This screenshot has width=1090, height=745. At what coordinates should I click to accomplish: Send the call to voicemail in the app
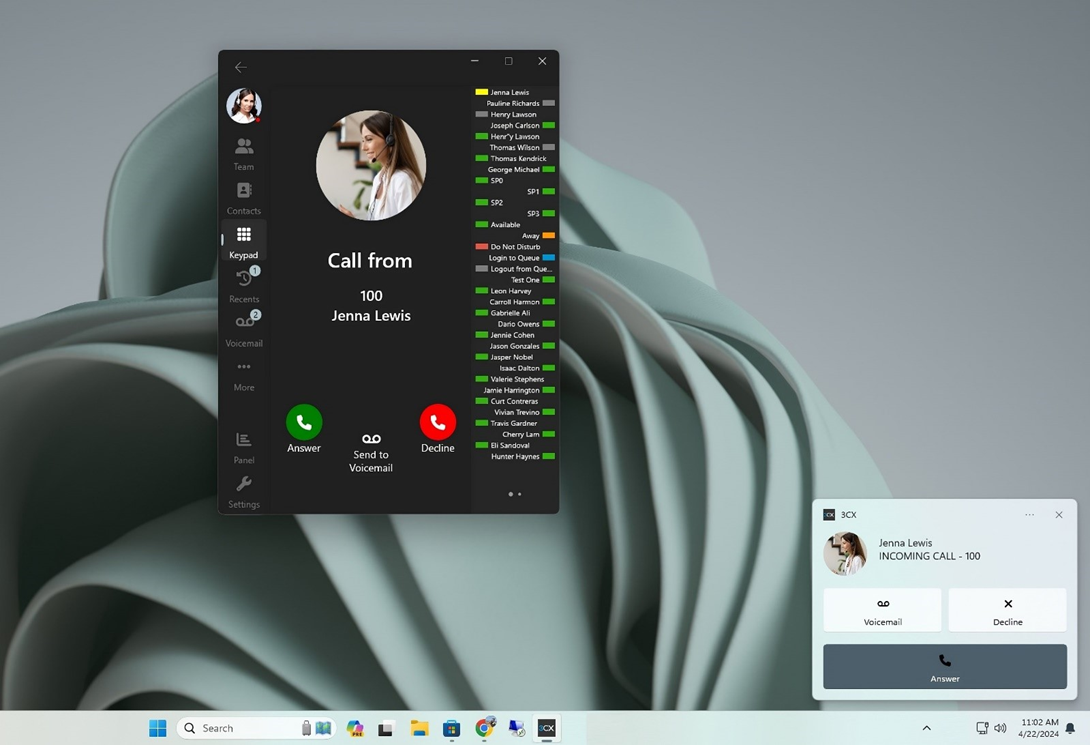[x=371, y=452]
